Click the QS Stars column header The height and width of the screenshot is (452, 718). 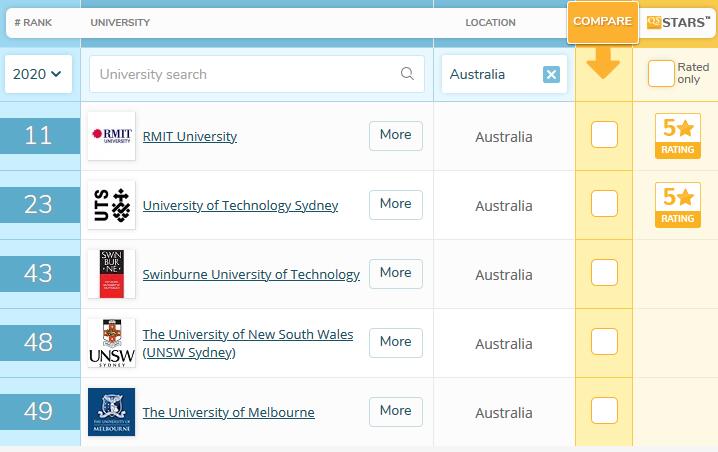click(x=678, y=22)
